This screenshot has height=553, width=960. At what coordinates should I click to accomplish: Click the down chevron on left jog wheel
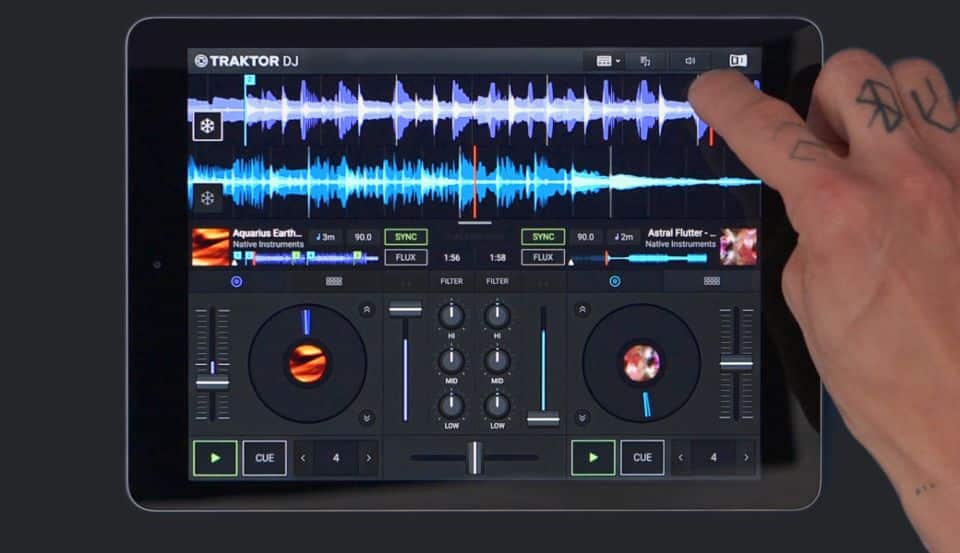(x=366, y=418)
